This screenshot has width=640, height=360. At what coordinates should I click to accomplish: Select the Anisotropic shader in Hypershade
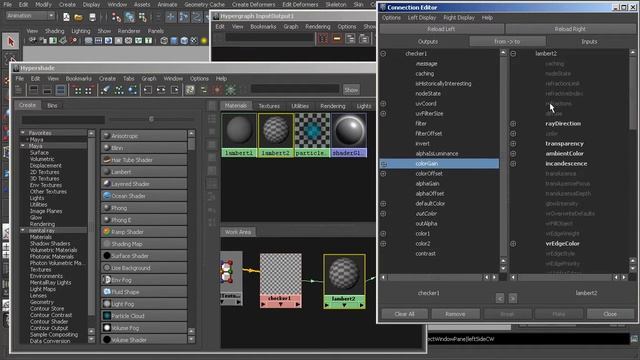point(144,136)
